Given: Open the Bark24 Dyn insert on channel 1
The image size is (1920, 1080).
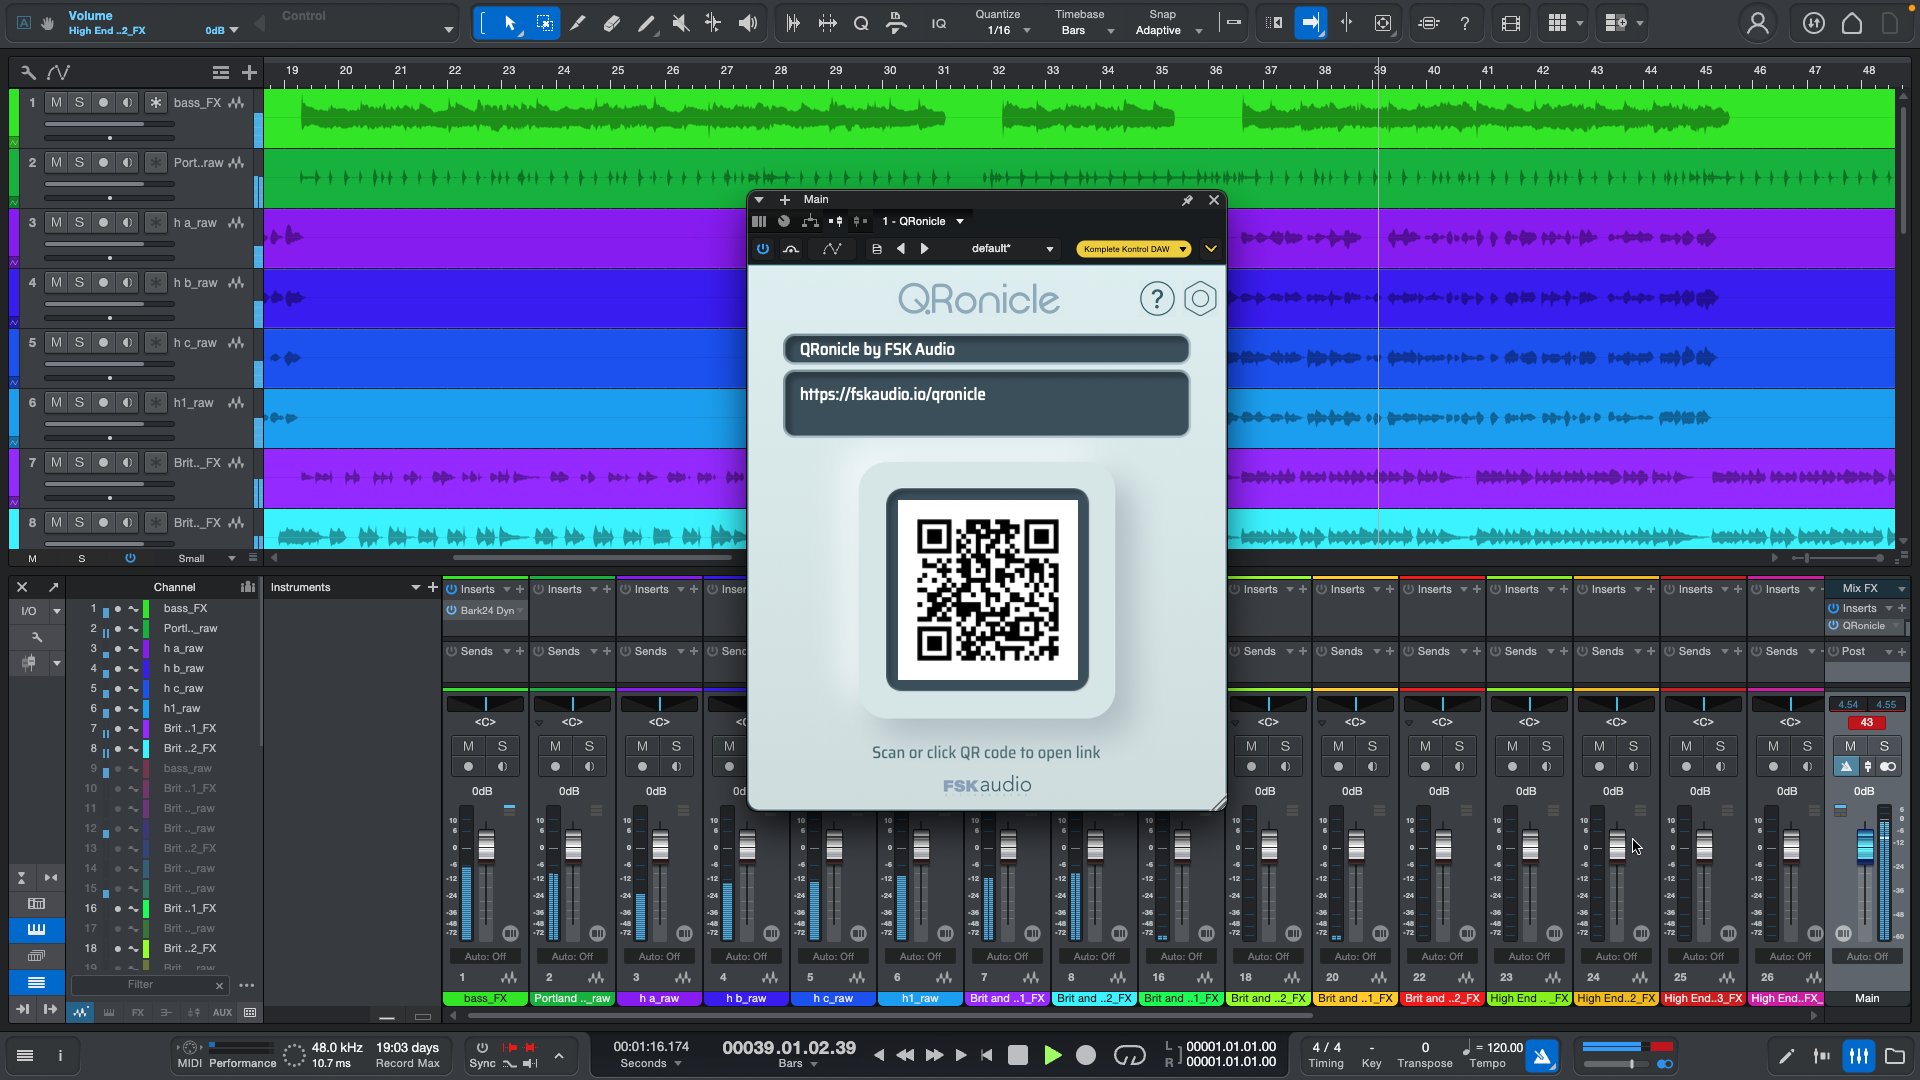Looking at the screenshot, I should click(x=485, y=610).
